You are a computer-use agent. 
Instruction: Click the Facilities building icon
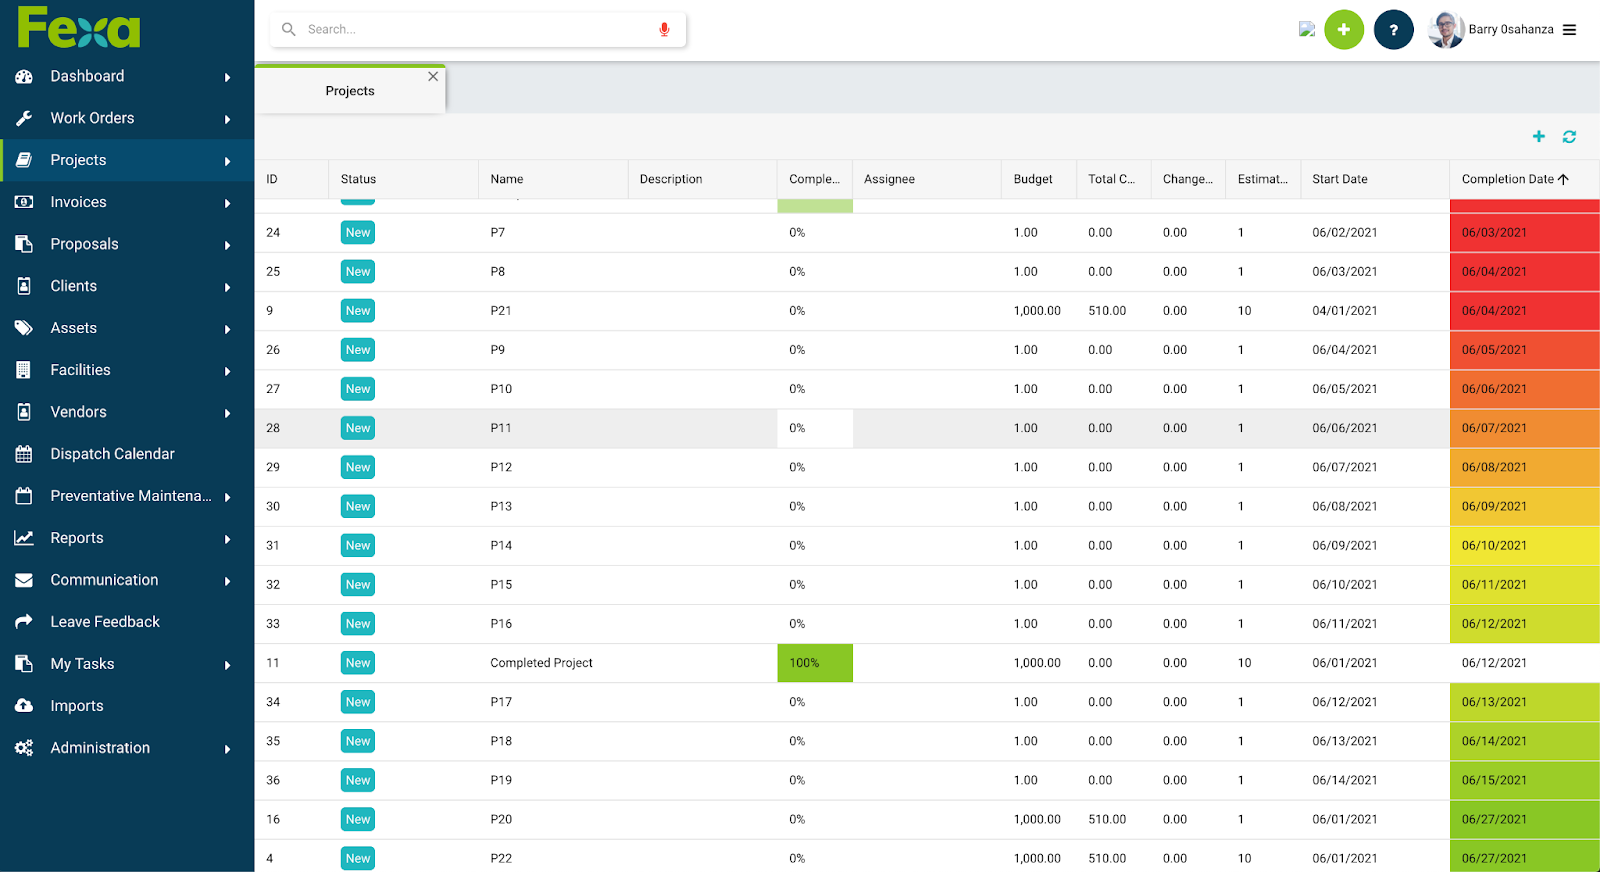point(24,370)
